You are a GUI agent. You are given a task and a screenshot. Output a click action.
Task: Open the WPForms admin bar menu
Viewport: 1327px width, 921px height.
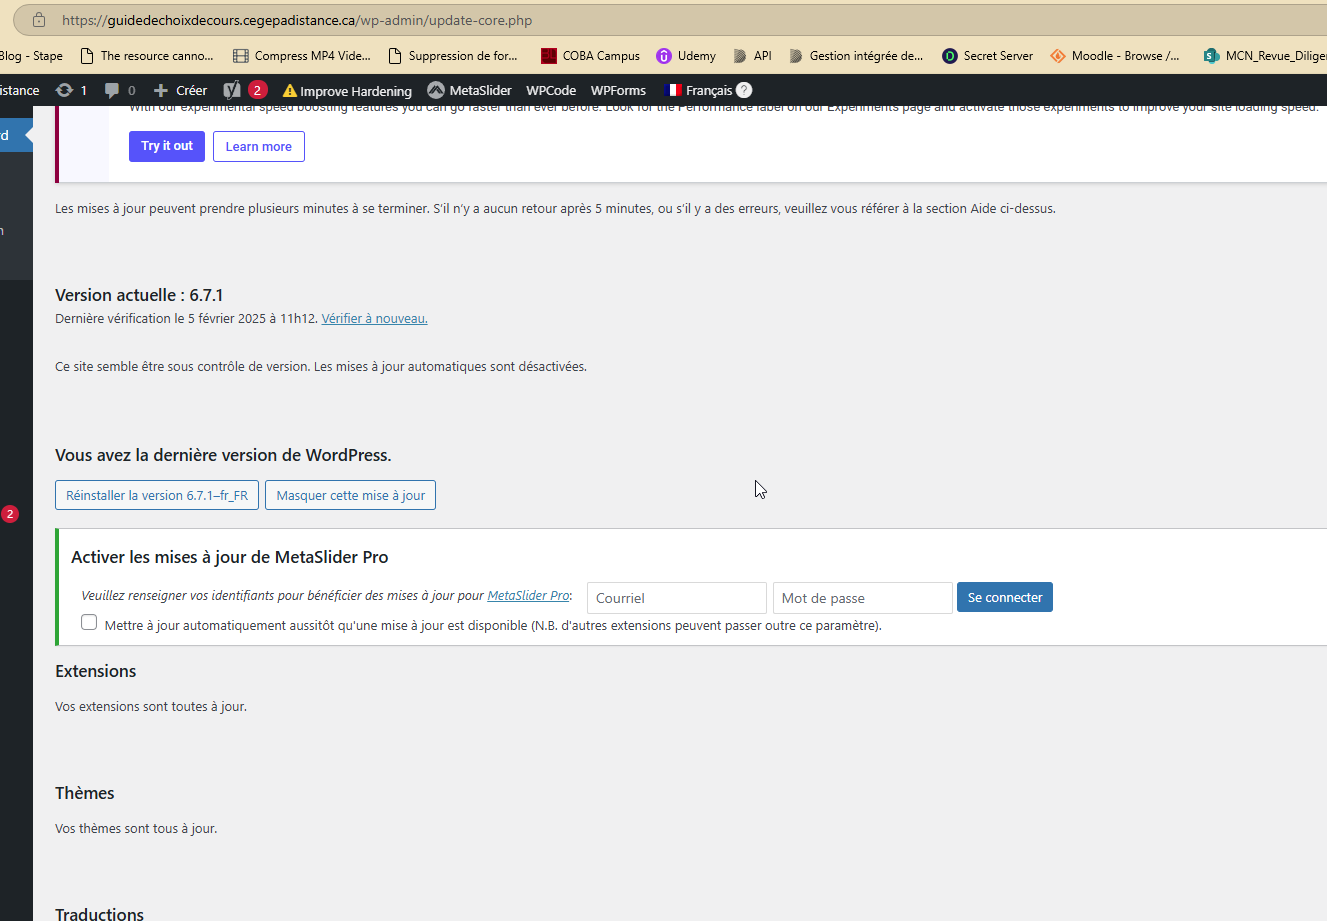618,90
